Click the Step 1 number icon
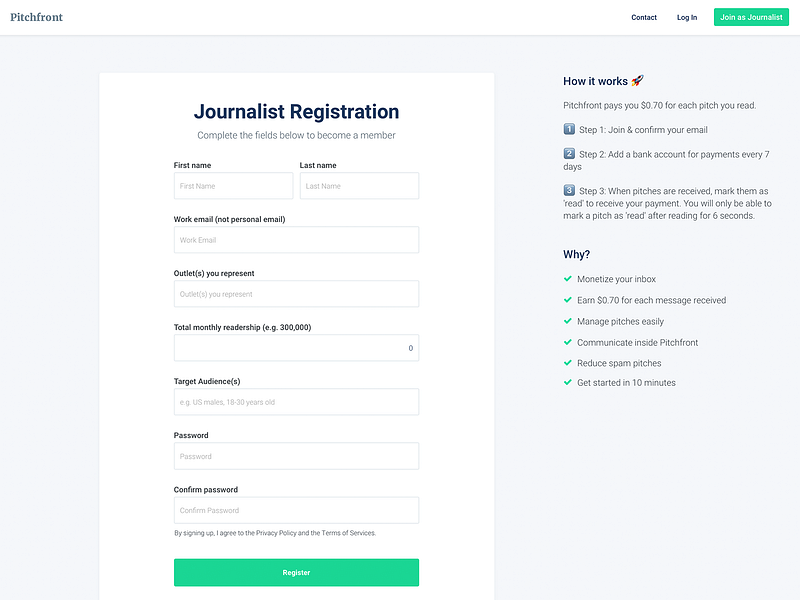800x600 pixels. [569, 129]
